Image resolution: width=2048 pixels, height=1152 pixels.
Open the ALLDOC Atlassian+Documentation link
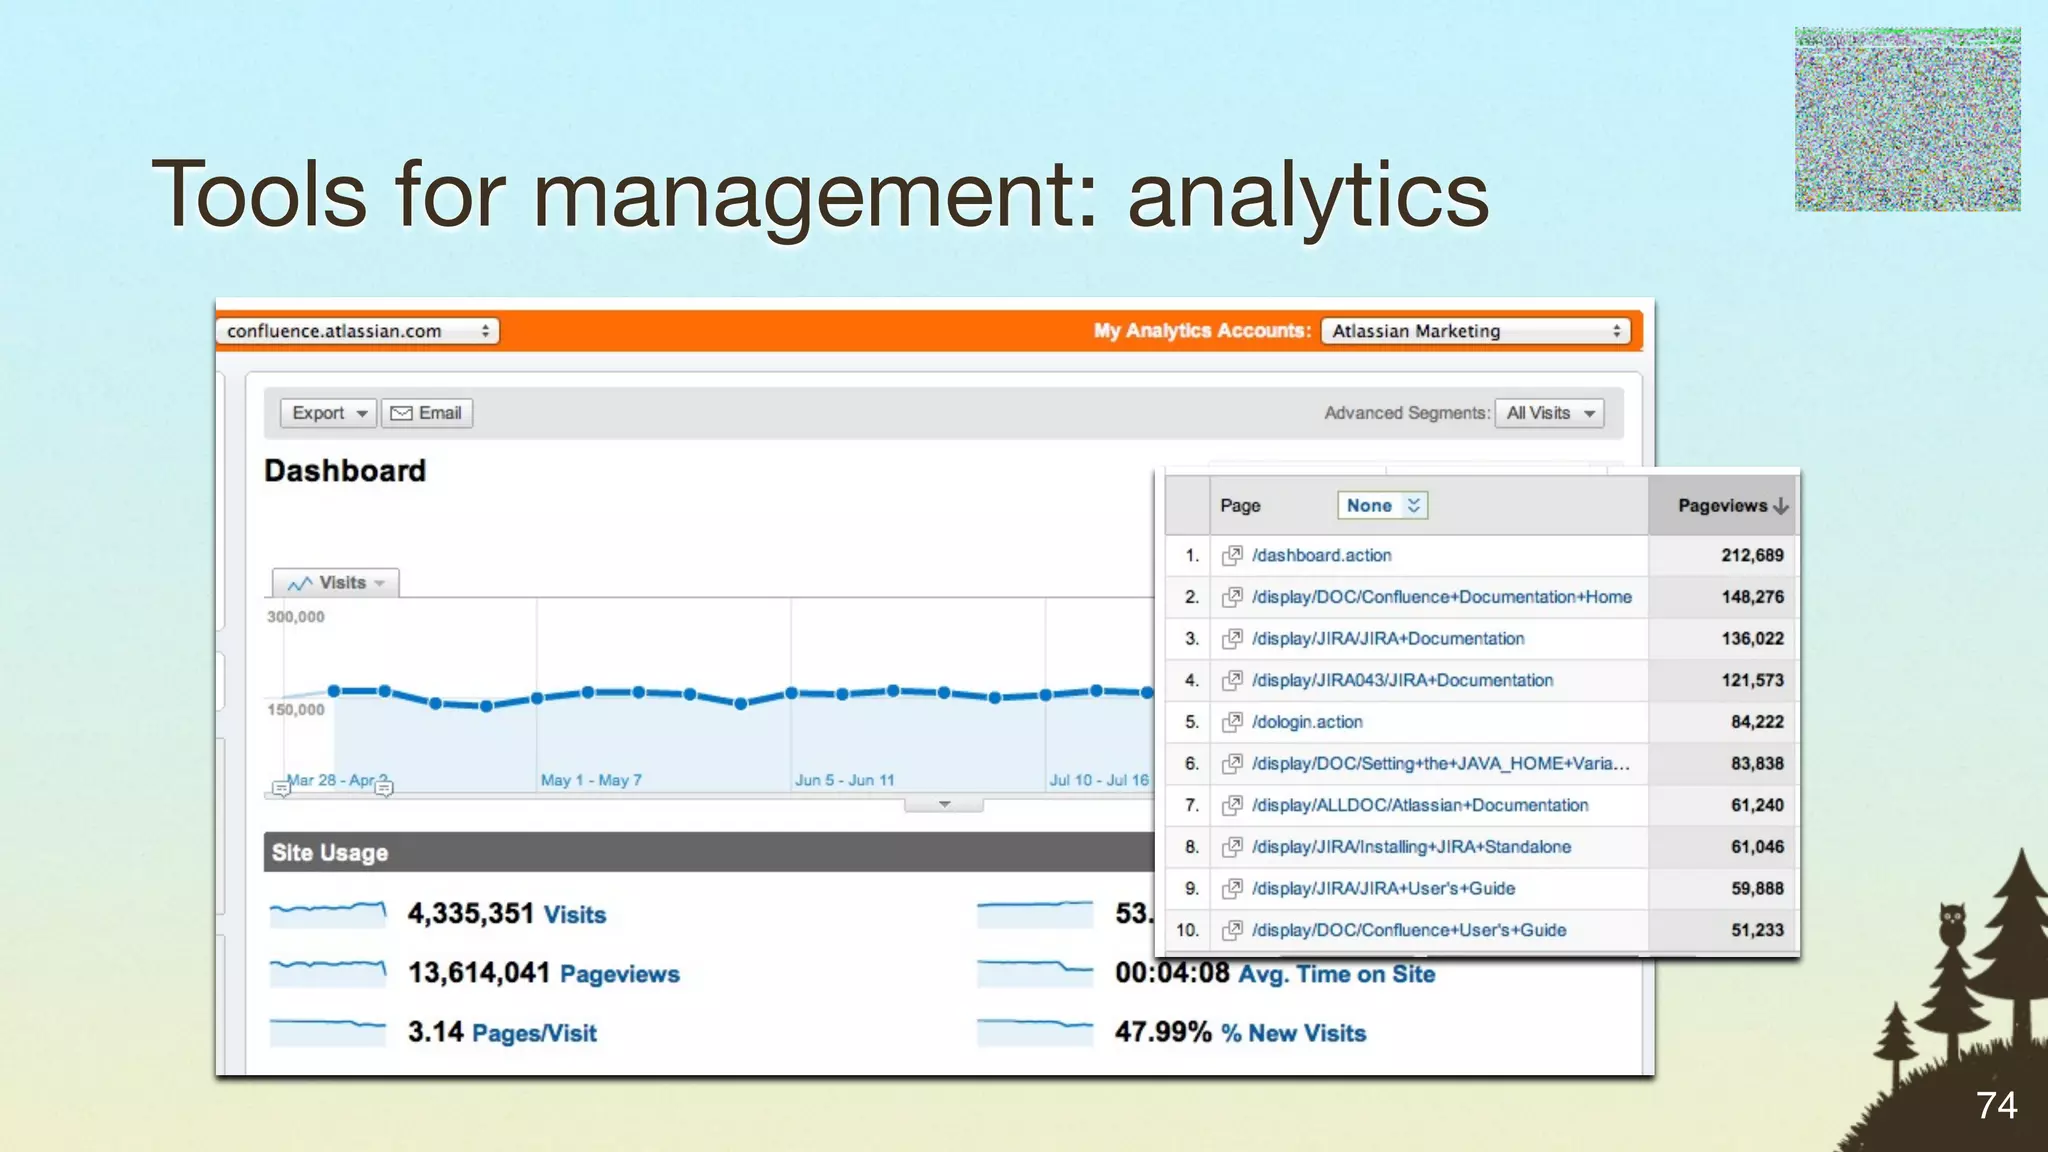pos(1420,805)
